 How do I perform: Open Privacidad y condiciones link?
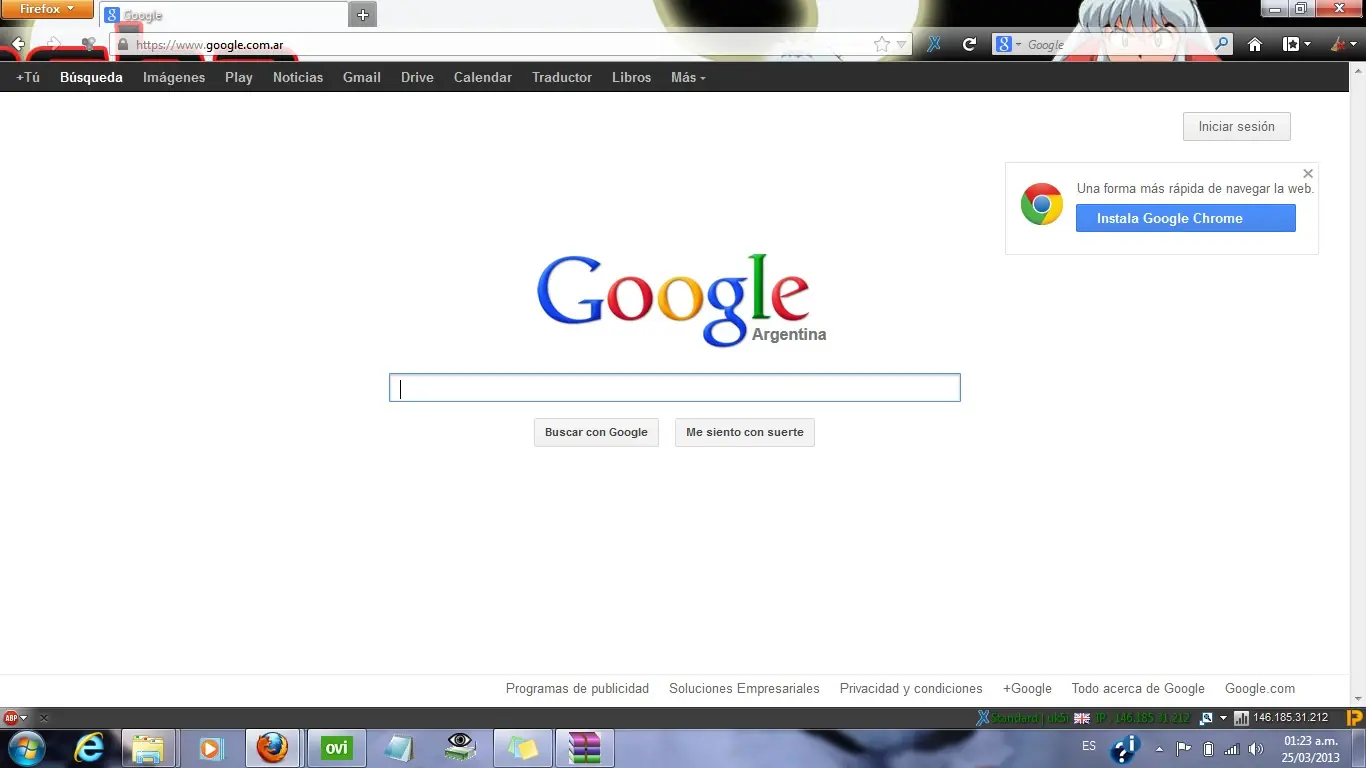[911, 688]
